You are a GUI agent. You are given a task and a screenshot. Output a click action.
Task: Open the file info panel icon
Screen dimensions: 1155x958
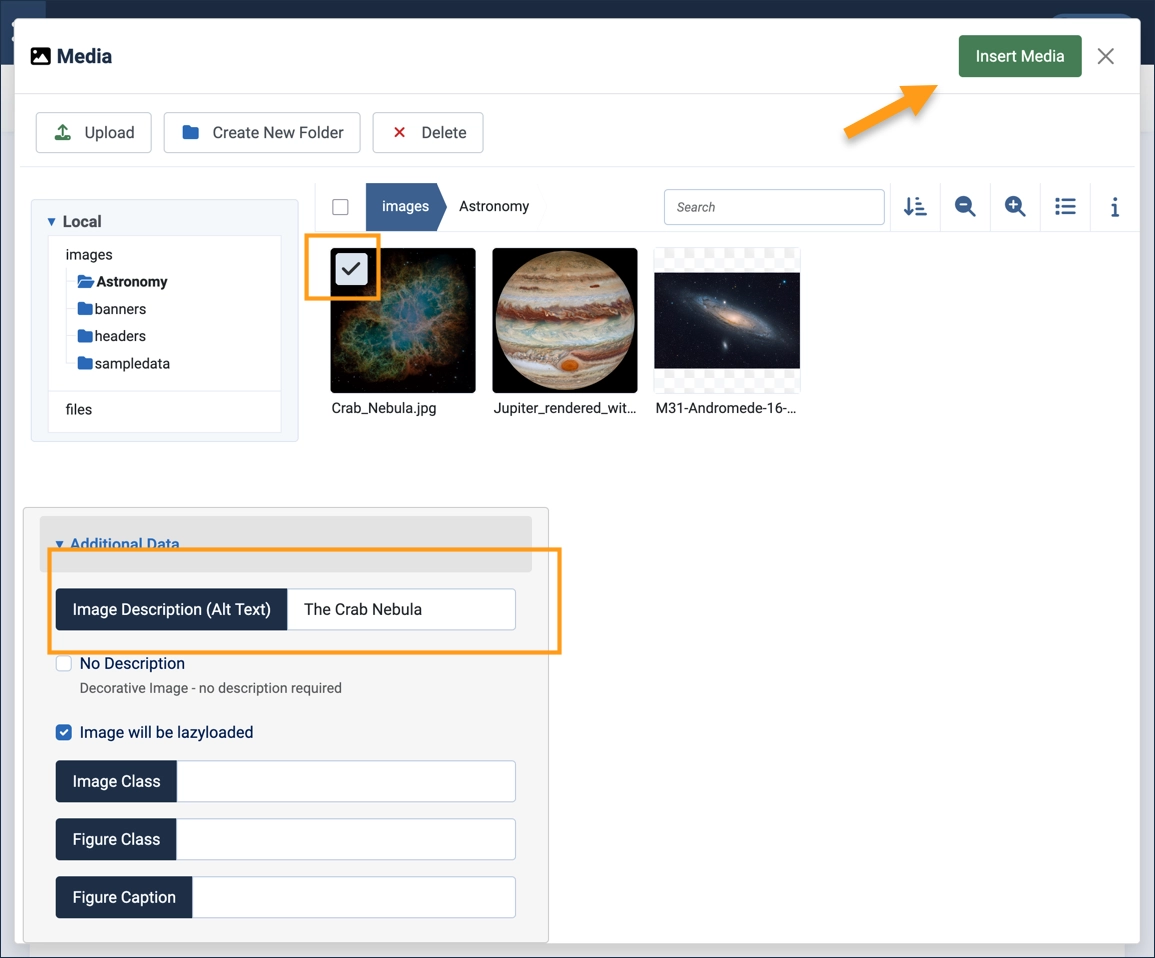(1114, 207)
